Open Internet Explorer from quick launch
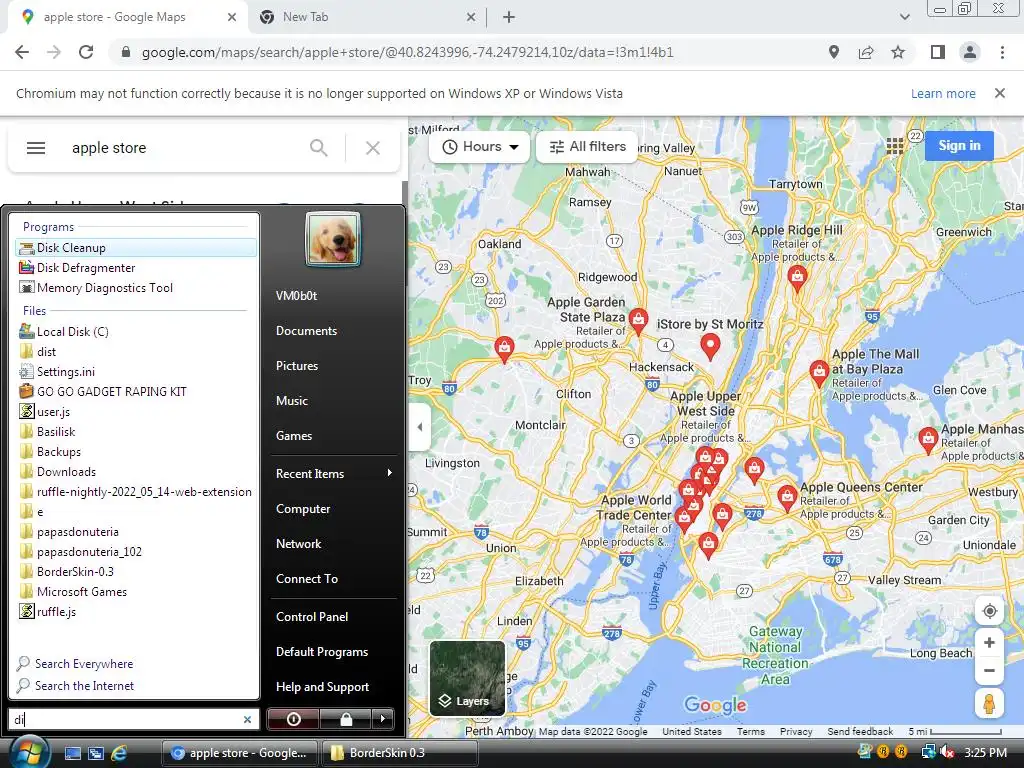This screenshot has height=768, width=1024. click(120, 753)
